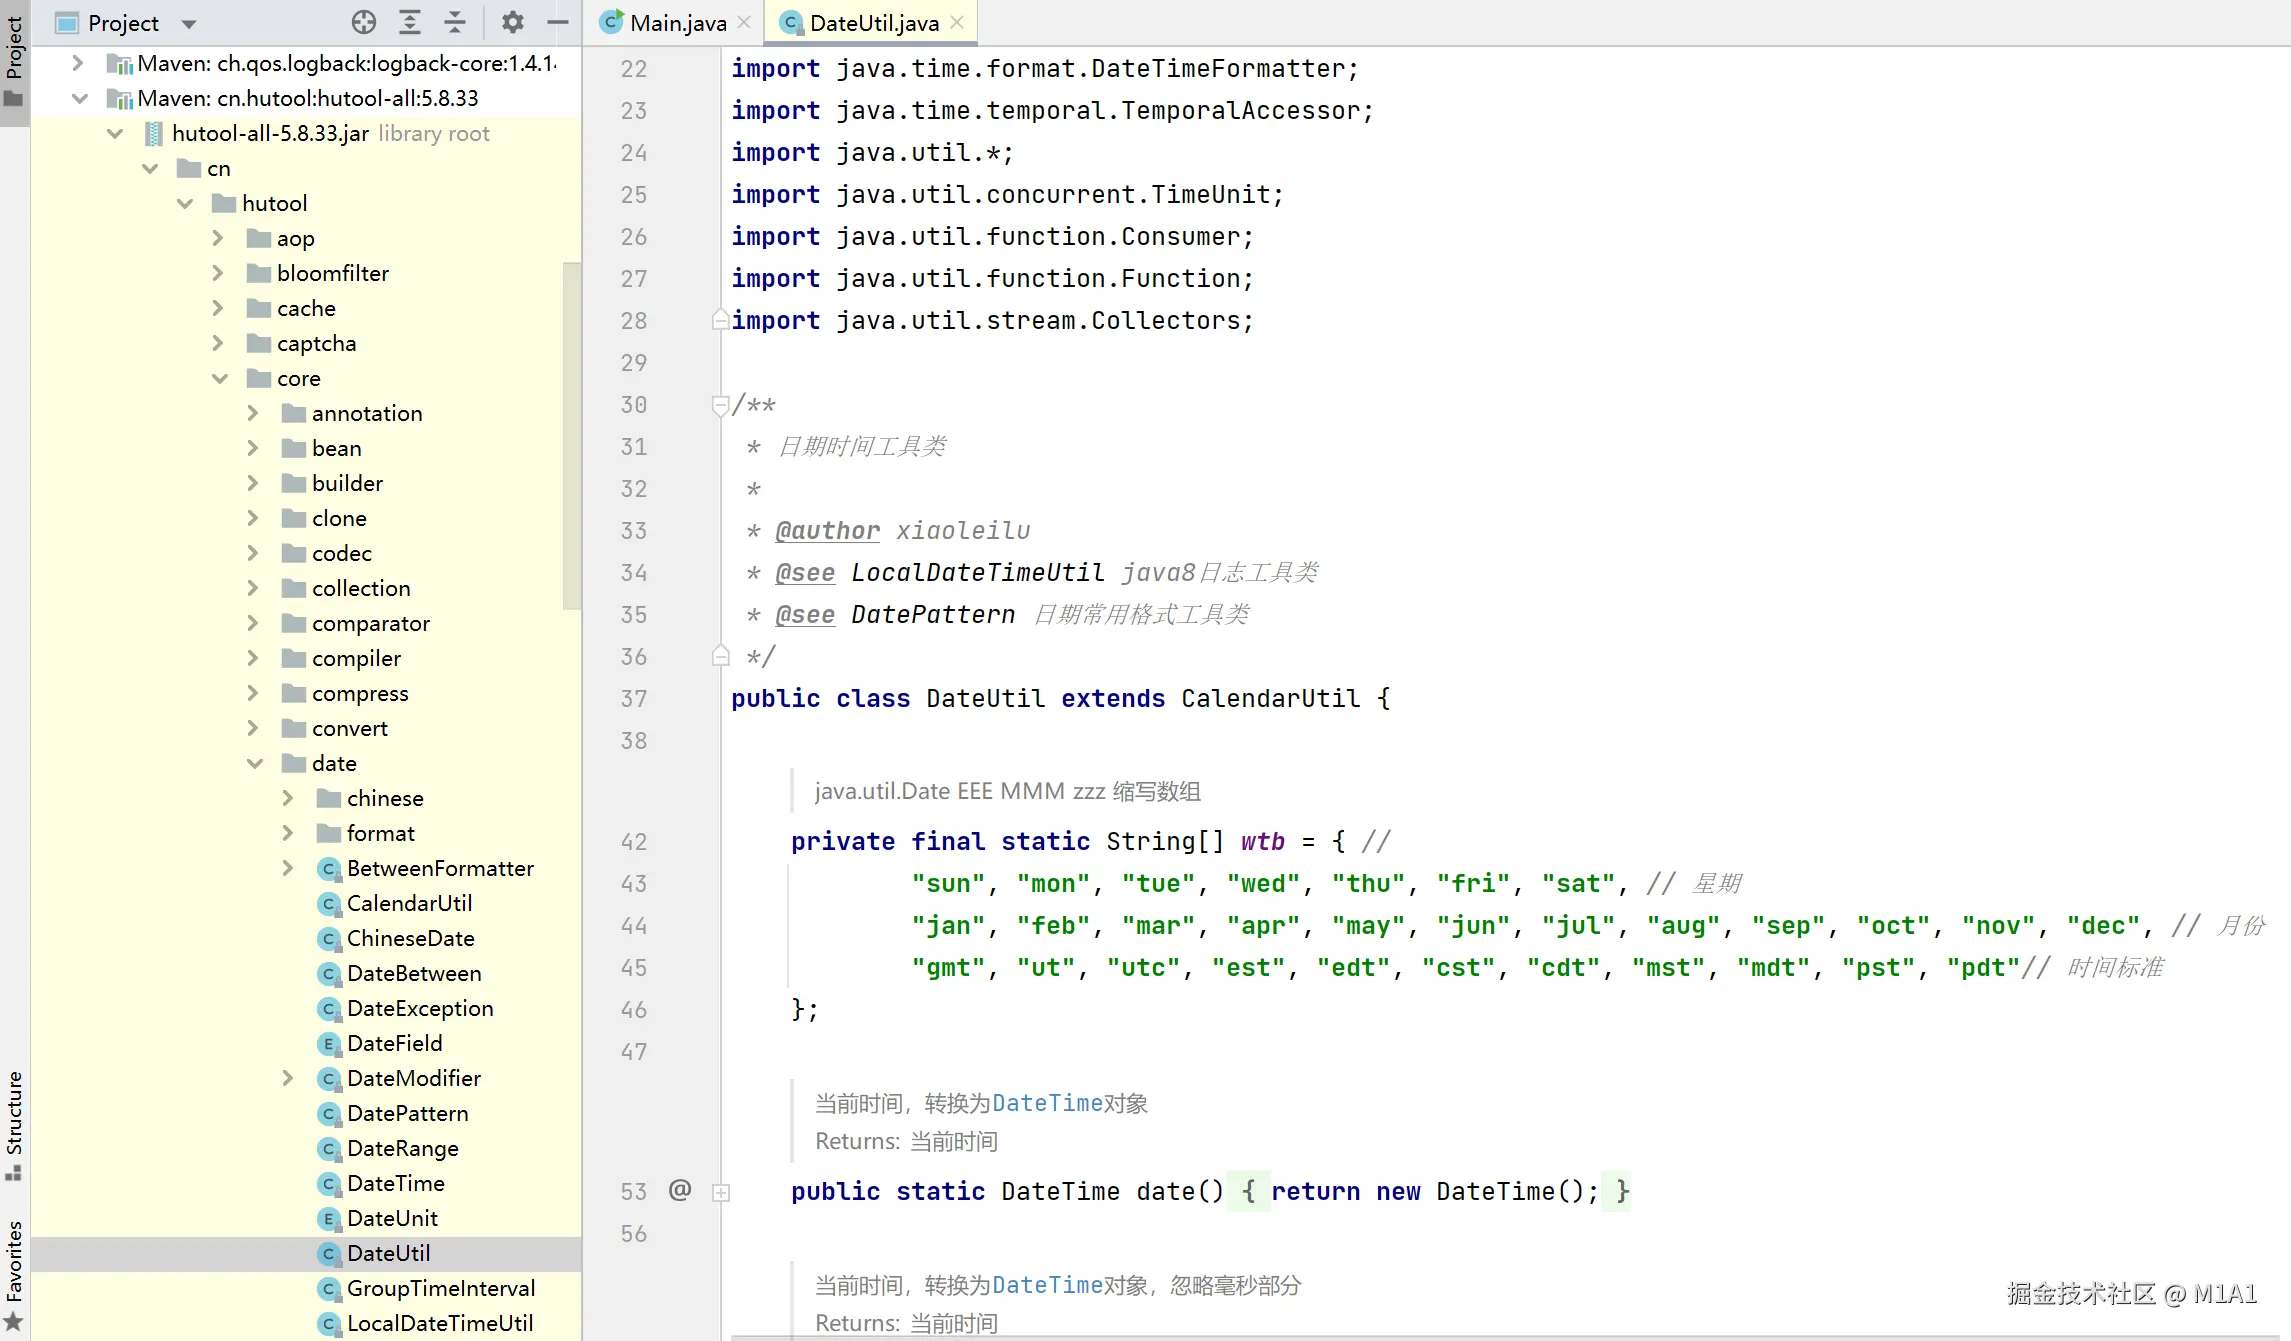Click the @ gutter icon at line 53
Viewport: 2291px width, 1341px height.
pos(680,1190)
